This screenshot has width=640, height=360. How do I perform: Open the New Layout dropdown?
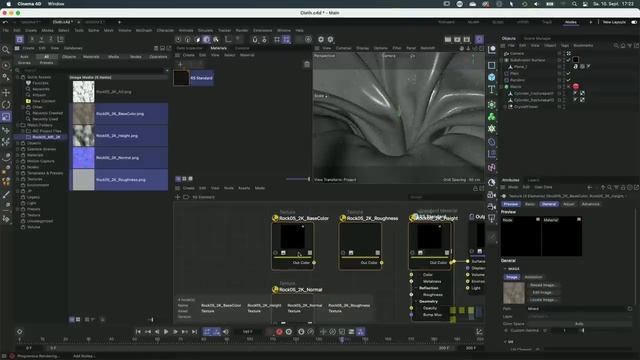[614, 22]
